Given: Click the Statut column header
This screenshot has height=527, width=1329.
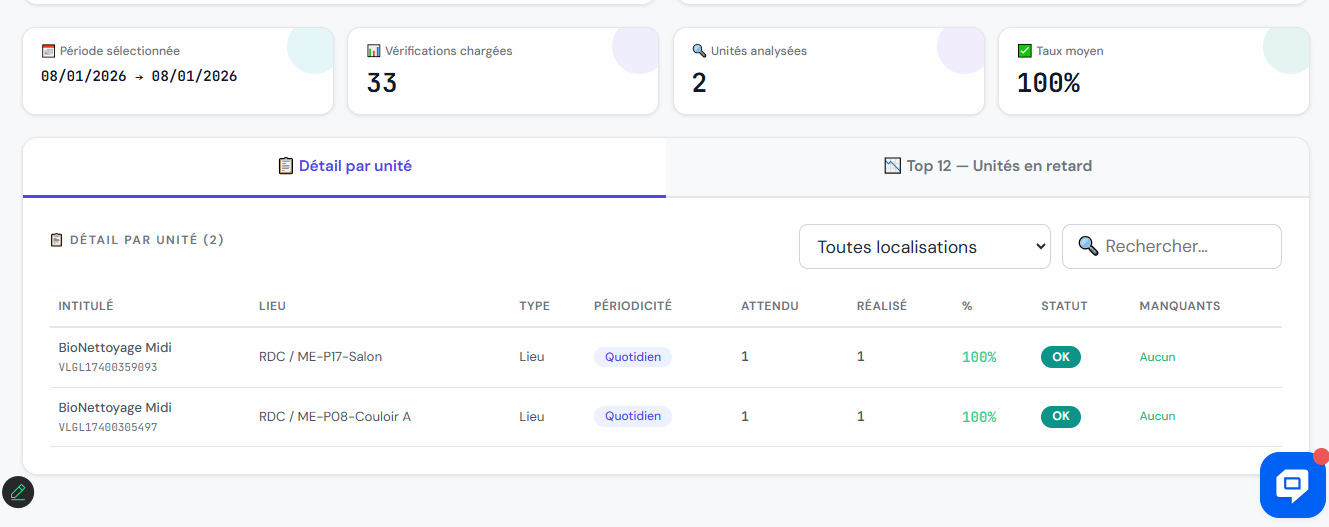Looking at the screenshot, I should tap(1064, 306).
